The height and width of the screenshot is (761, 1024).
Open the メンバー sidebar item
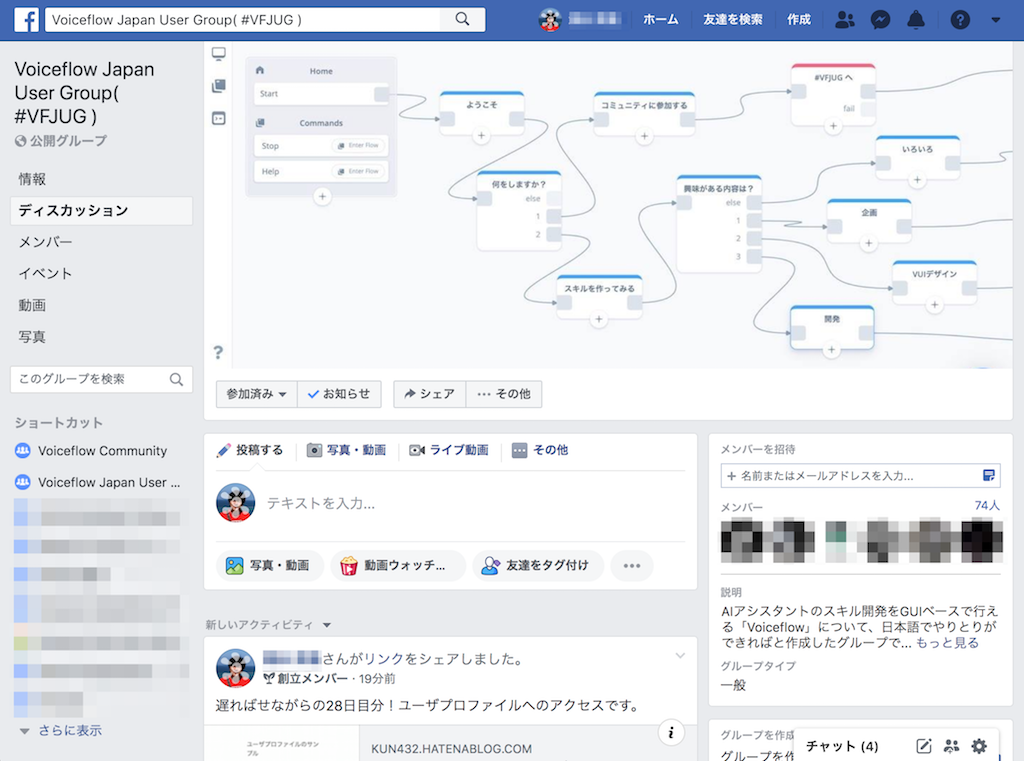tap(45, 242)
